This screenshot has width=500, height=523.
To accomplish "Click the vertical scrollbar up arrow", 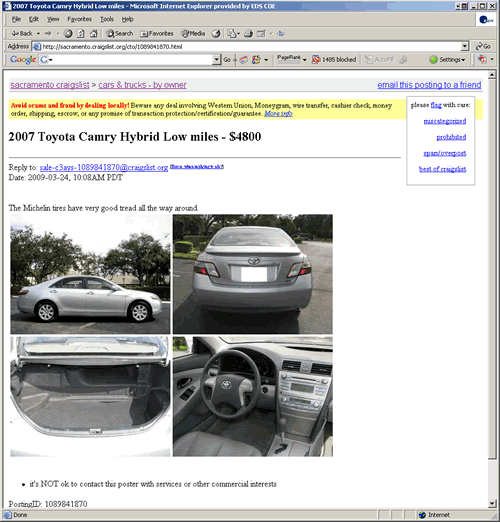I will coord(492,75).
